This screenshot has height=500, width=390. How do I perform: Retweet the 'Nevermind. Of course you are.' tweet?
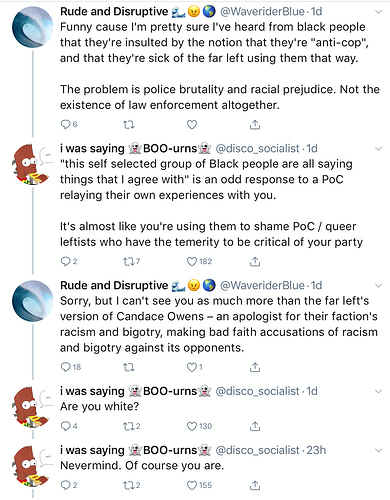coord(128,485)
